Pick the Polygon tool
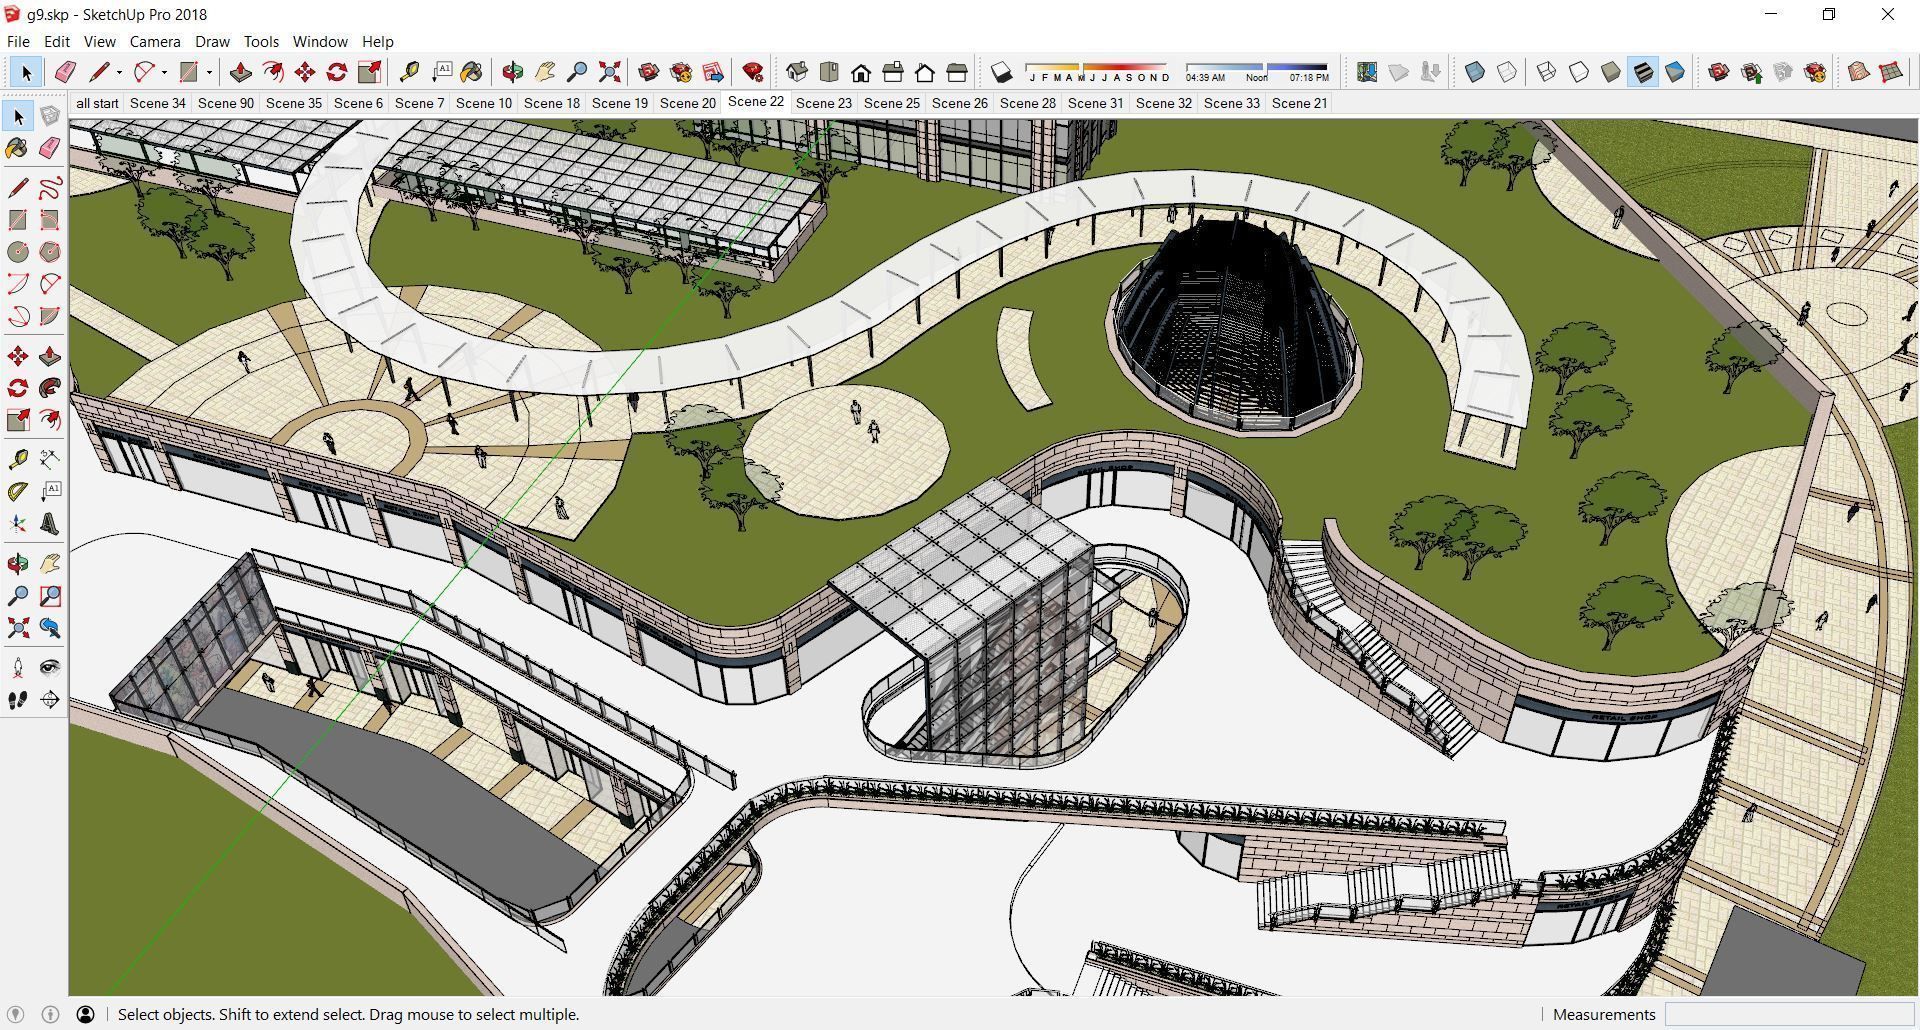This screenshot has width=1920, height=1030. tap(50, 252)
